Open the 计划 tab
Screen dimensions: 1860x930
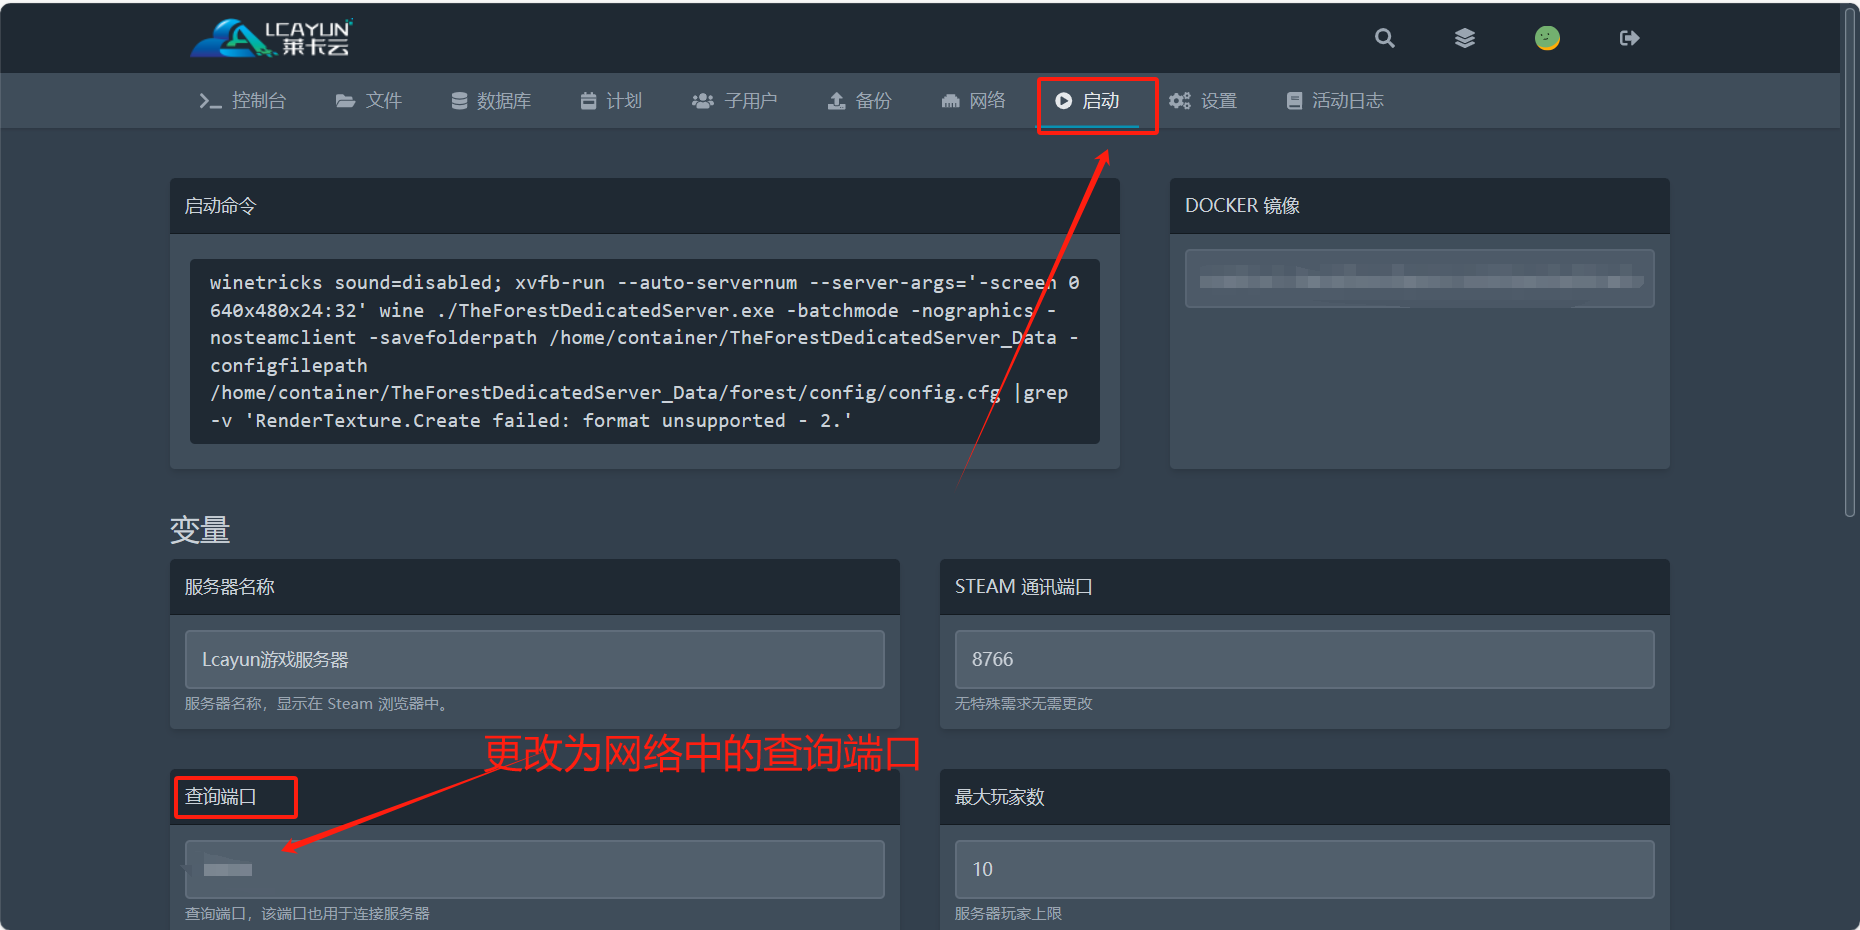(x=611, y=101)
